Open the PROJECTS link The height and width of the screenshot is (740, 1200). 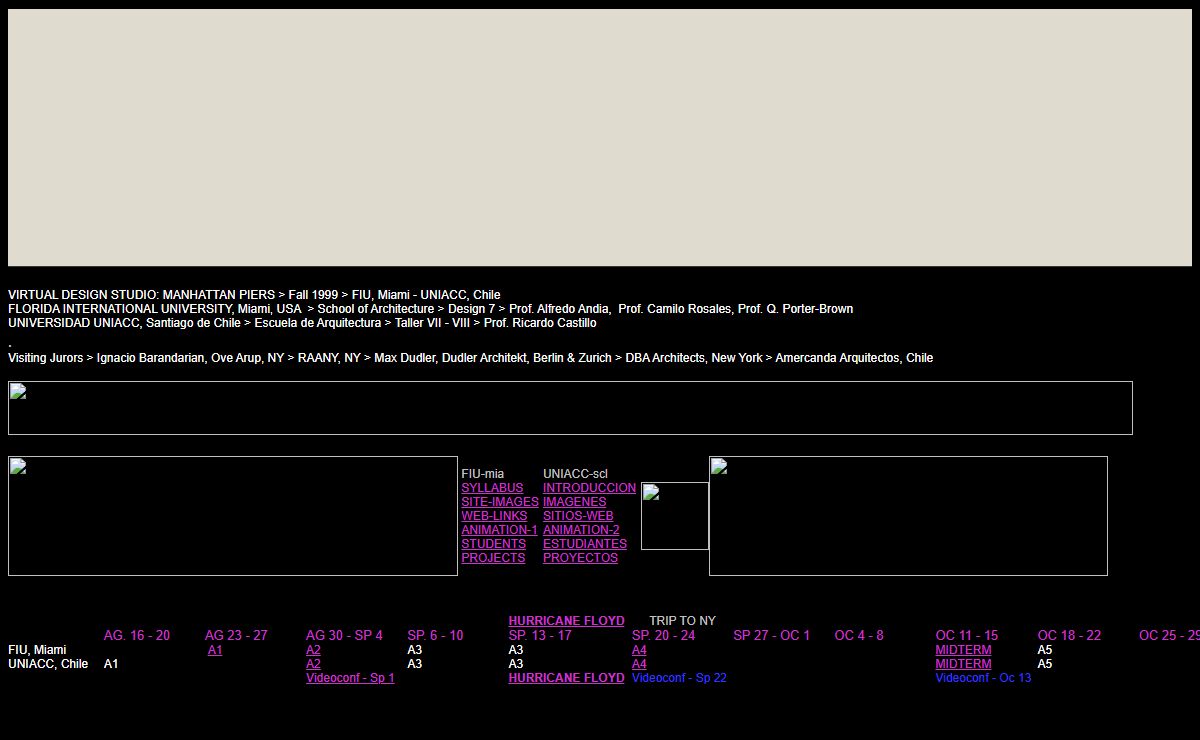493,558
